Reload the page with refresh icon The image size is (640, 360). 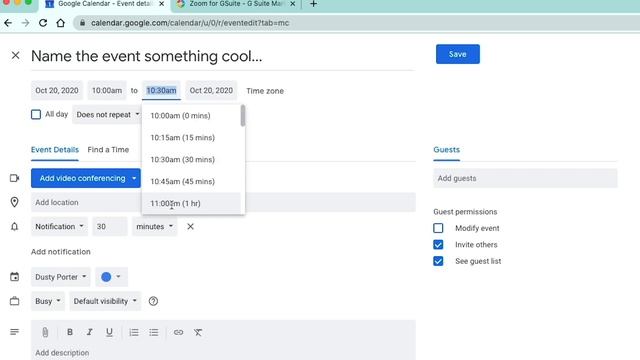point(43,23)
